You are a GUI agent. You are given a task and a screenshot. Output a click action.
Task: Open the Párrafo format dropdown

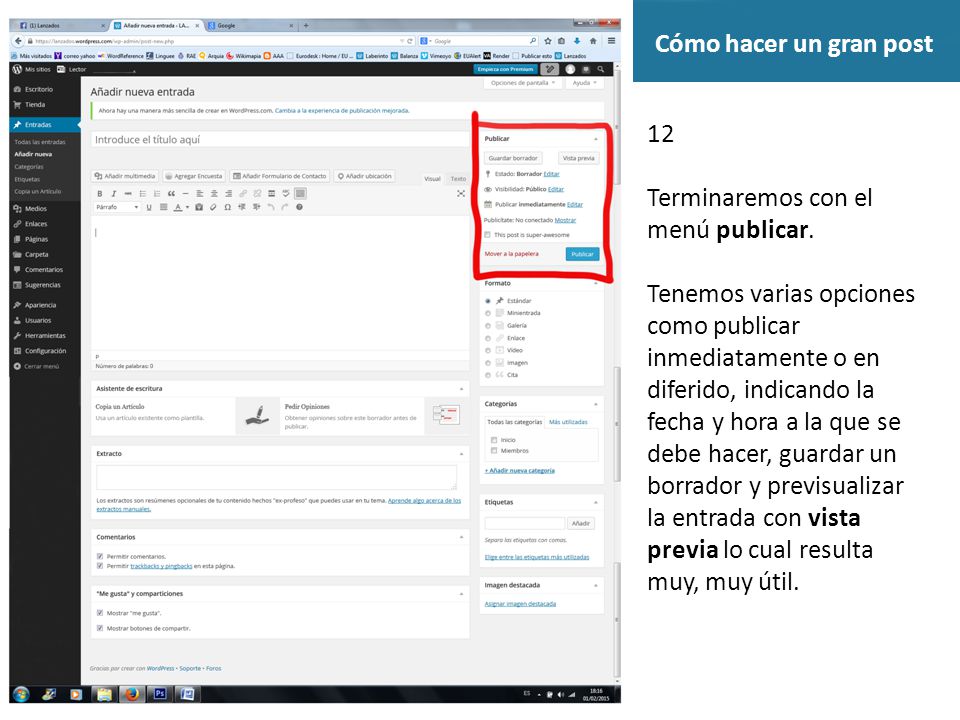(x=118, y=208)
